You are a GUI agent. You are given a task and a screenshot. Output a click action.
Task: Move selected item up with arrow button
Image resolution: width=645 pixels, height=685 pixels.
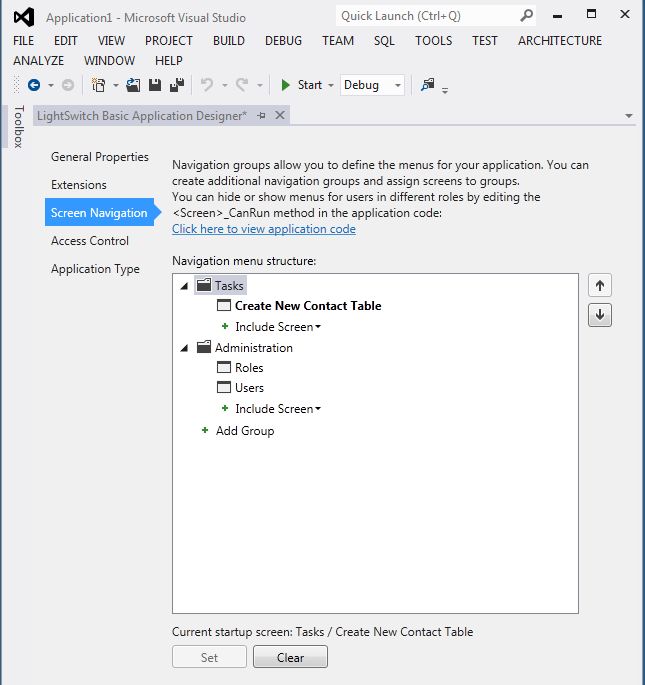pyautogui.click(x=600, y=286)
